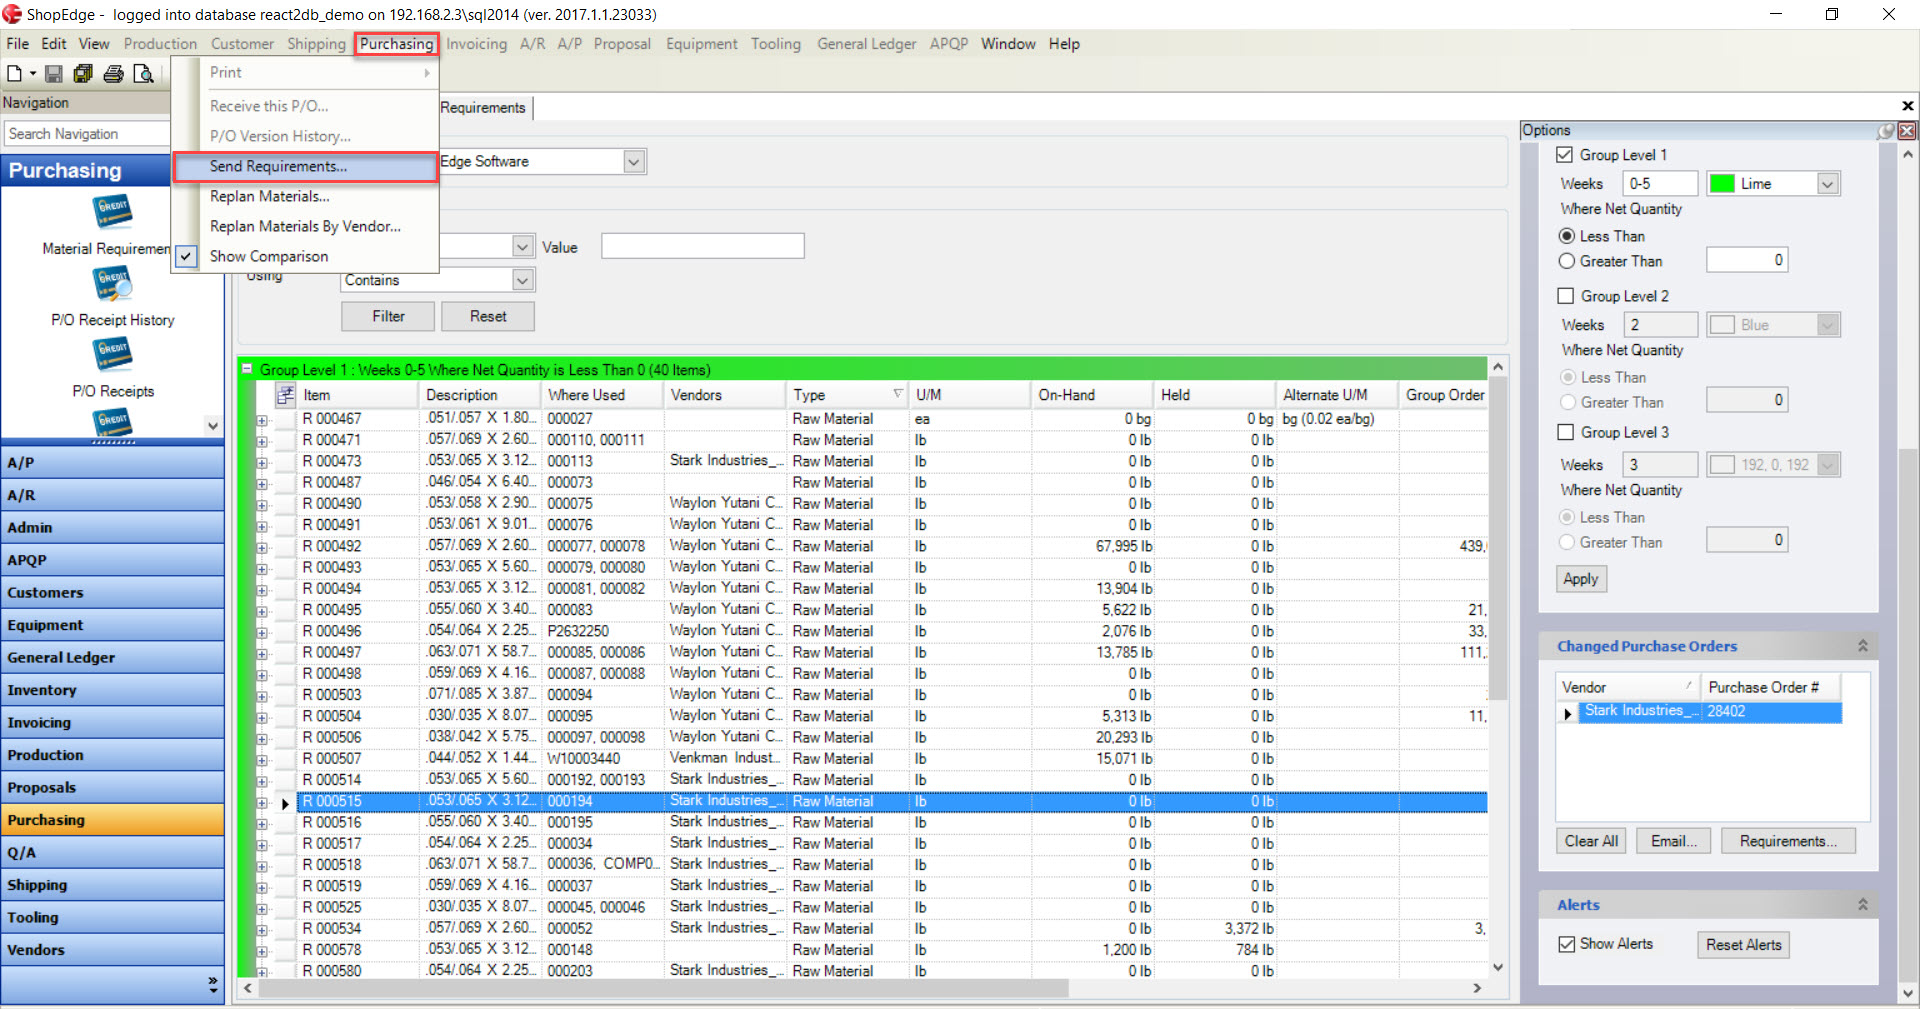Click the Group Level 2 Blue color swatch

coord(1722,325)
